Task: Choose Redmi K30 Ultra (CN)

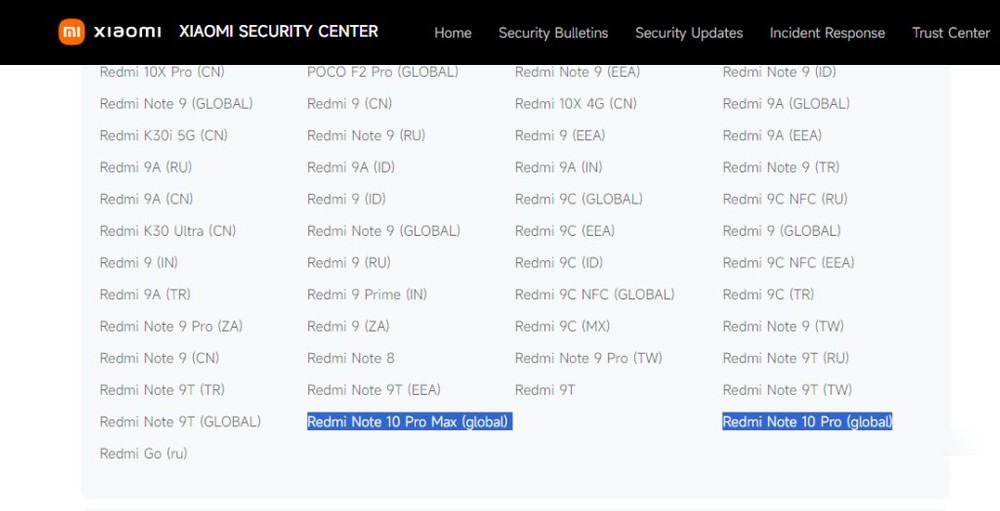Action: (168, 231)
